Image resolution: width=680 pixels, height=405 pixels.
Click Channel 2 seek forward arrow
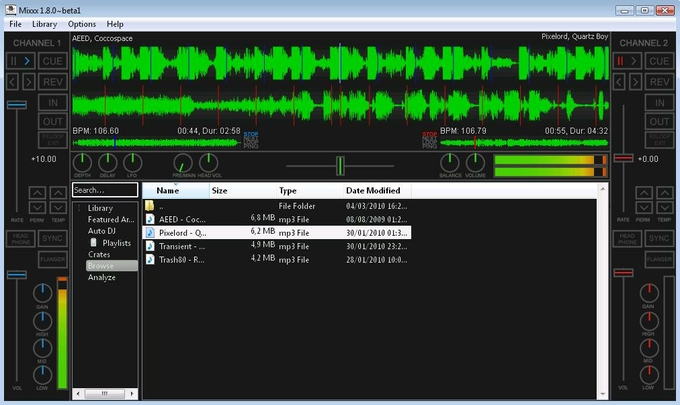click(635, 82)
